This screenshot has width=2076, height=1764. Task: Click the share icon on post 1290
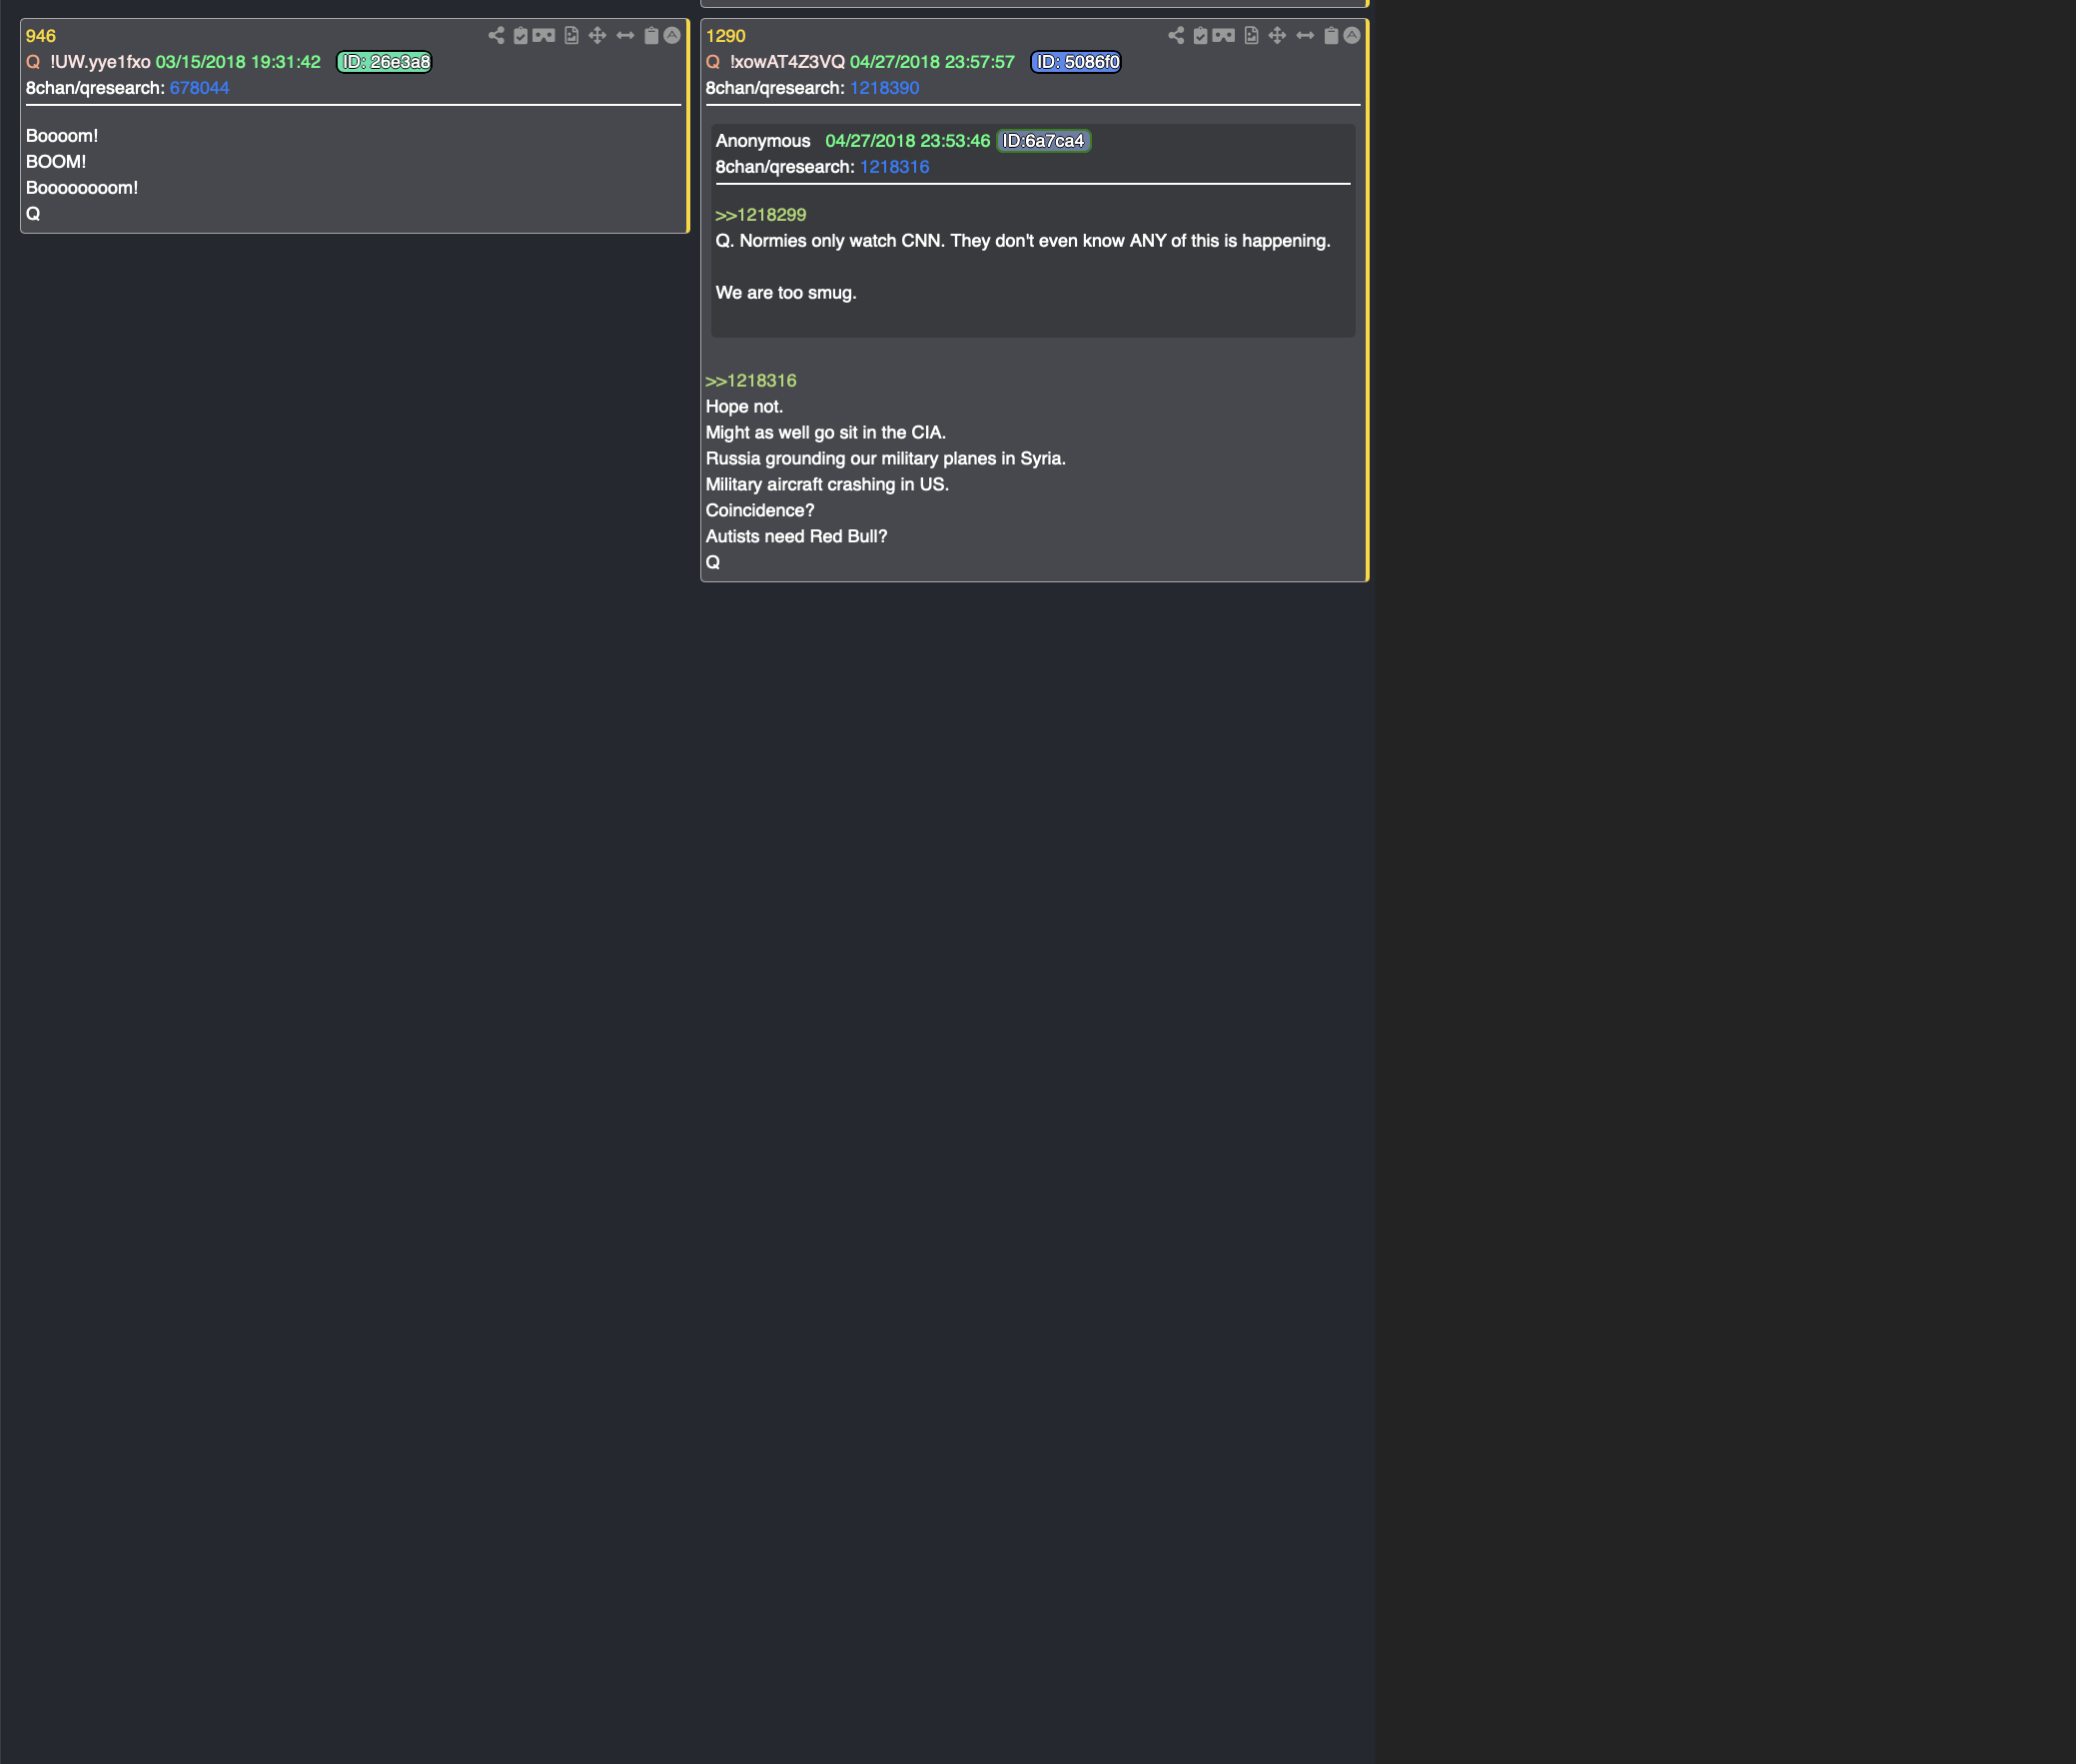pyautogui.click(x=1176, y=36)
